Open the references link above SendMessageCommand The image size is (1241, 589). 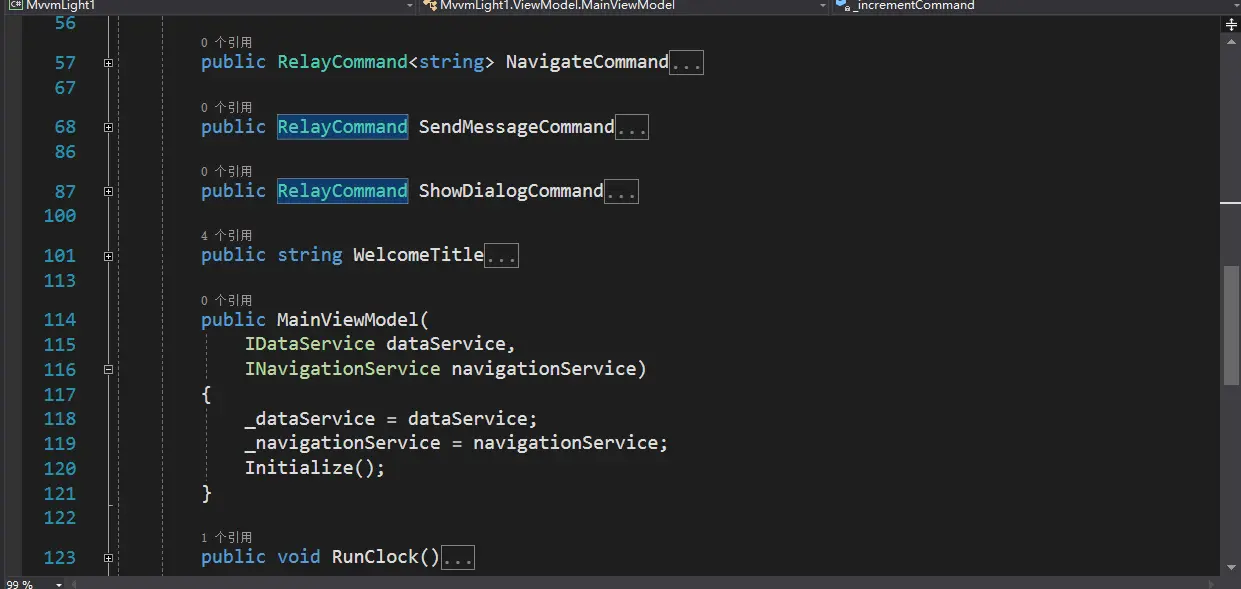(x=226, y=107)
